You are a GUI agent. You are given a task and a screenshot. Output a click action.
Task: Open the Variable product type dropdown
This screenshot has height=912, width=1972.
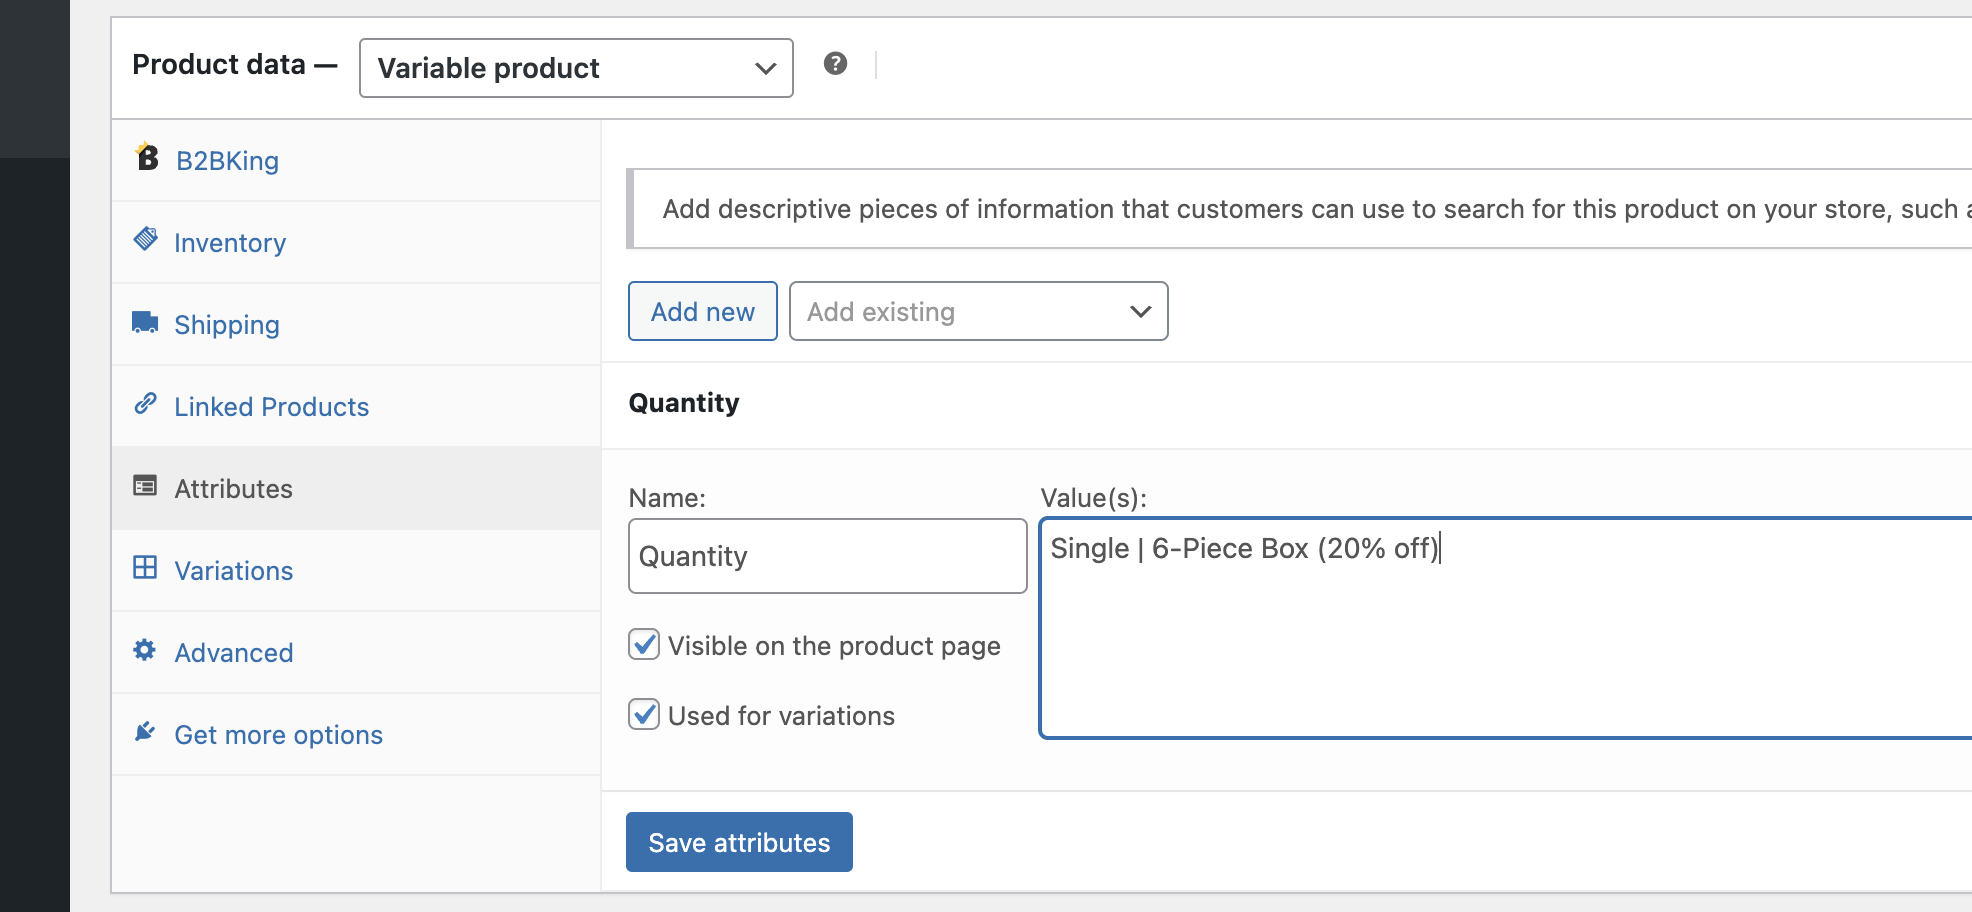[x=576, y=68]
